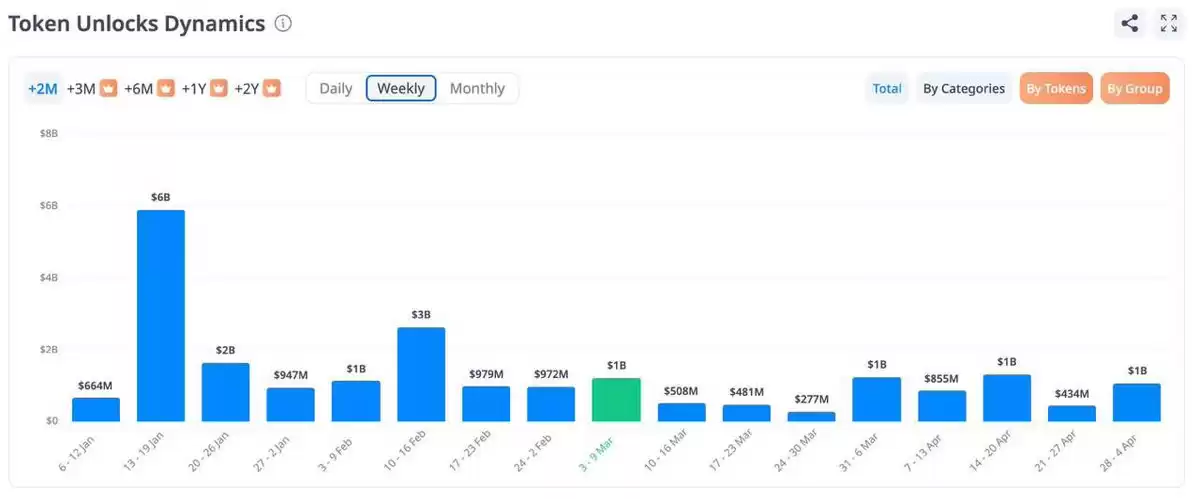Screen dimensions: 1200x499
Task: Click the $972M value label
Action: coord(551,374)
